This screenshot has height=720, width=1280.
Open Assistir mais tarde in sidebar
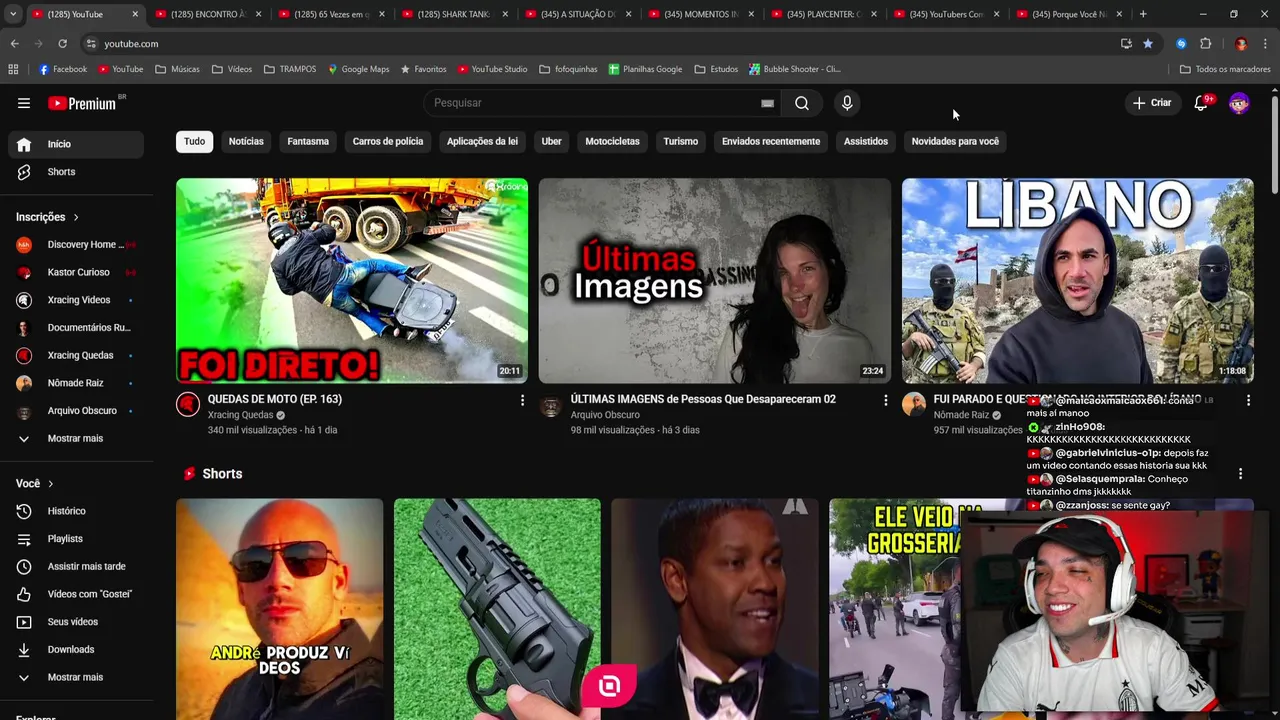click(x=76, y=566)
